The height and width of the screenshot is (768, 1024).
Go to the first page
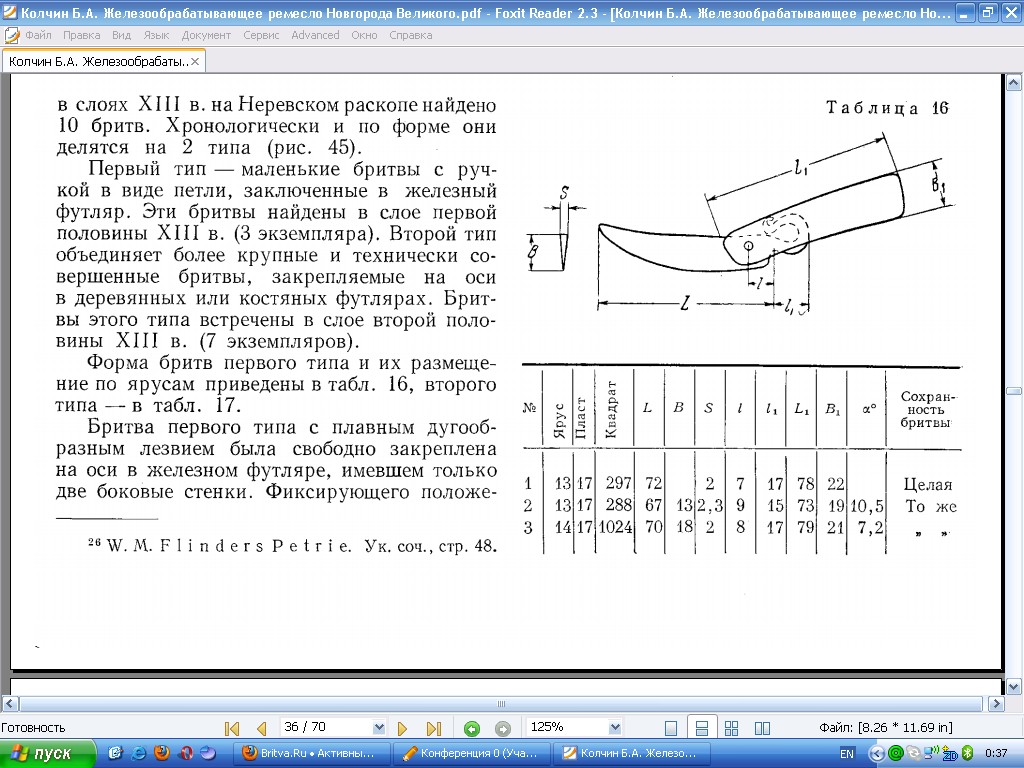click(x=232, y=728)
